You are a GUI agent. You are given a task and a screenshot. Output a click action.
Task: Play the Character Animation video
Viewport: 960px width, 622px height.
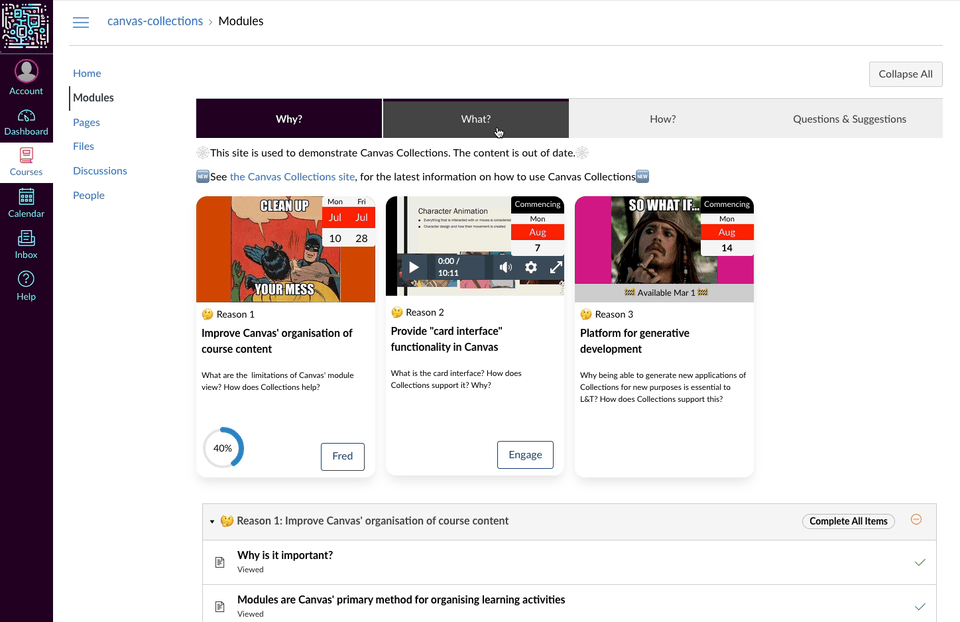[413, 267]
